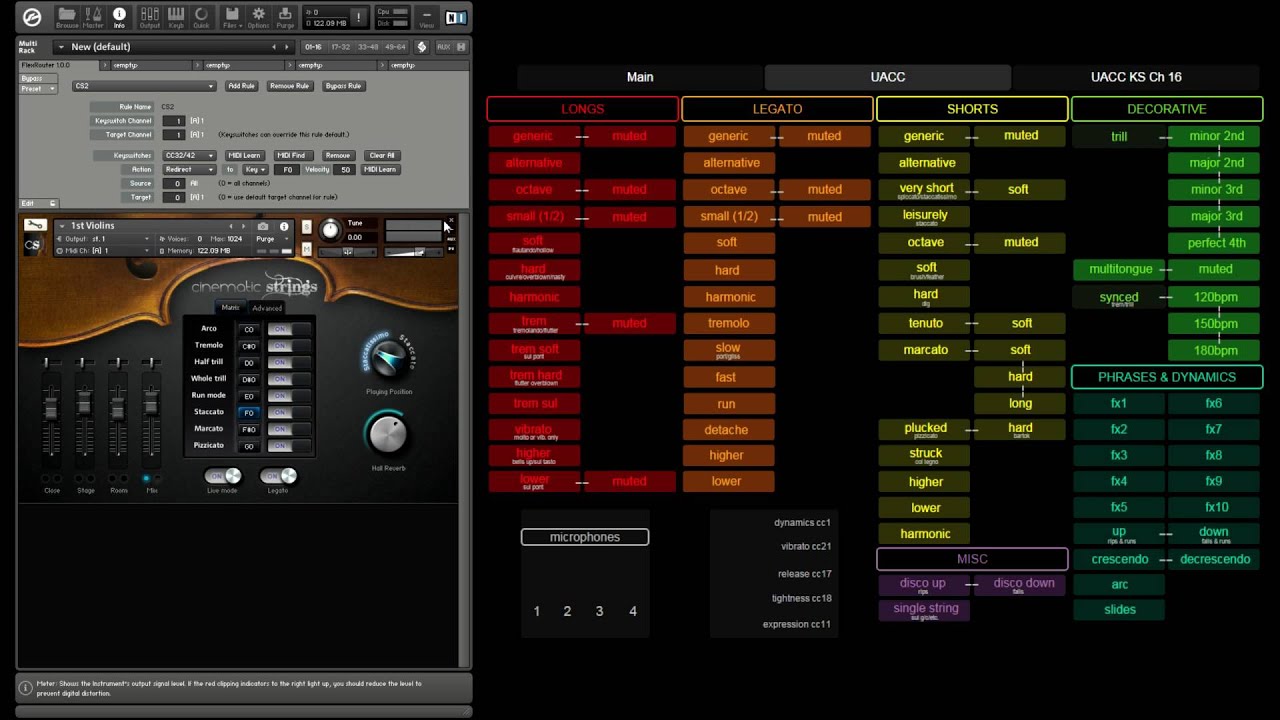
Task: Click the Native Instruments NI logo
Action: pyautogui.click(x=456, y=17)
